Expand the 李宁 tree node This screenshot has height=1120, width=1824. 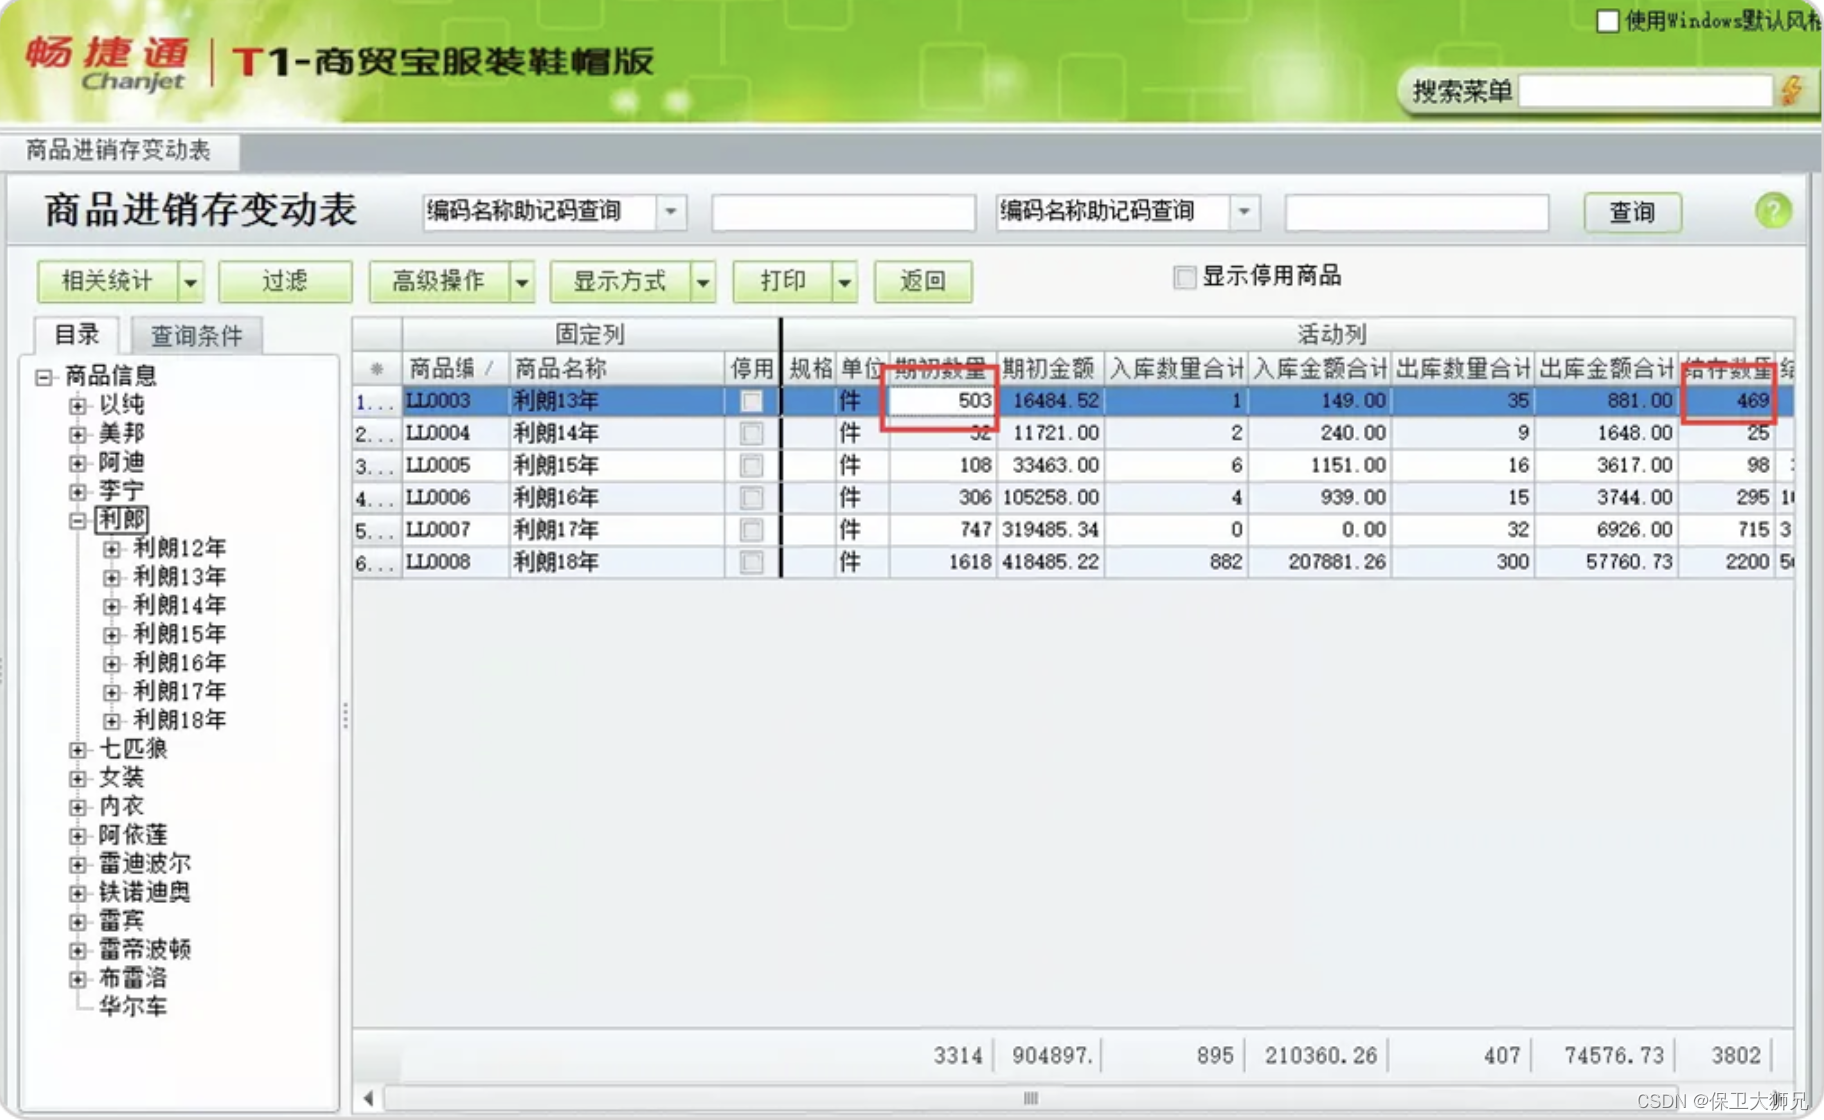click(77, 491)
